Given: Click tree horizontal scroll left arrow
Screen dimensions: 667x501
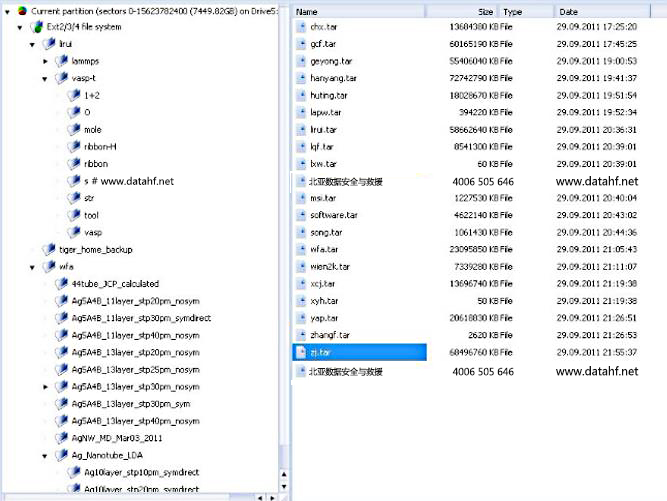Looking at the screenshot, I should click(260, 497).
